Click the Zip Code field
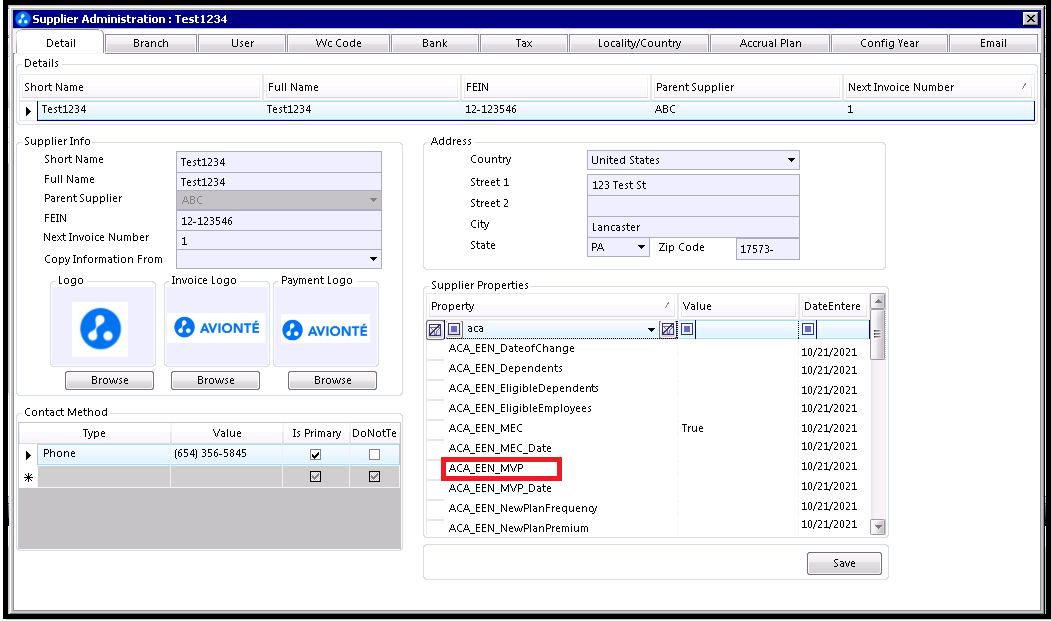Image resolution: width=1051 pixels, height=621 pixels. click(767, 249)
